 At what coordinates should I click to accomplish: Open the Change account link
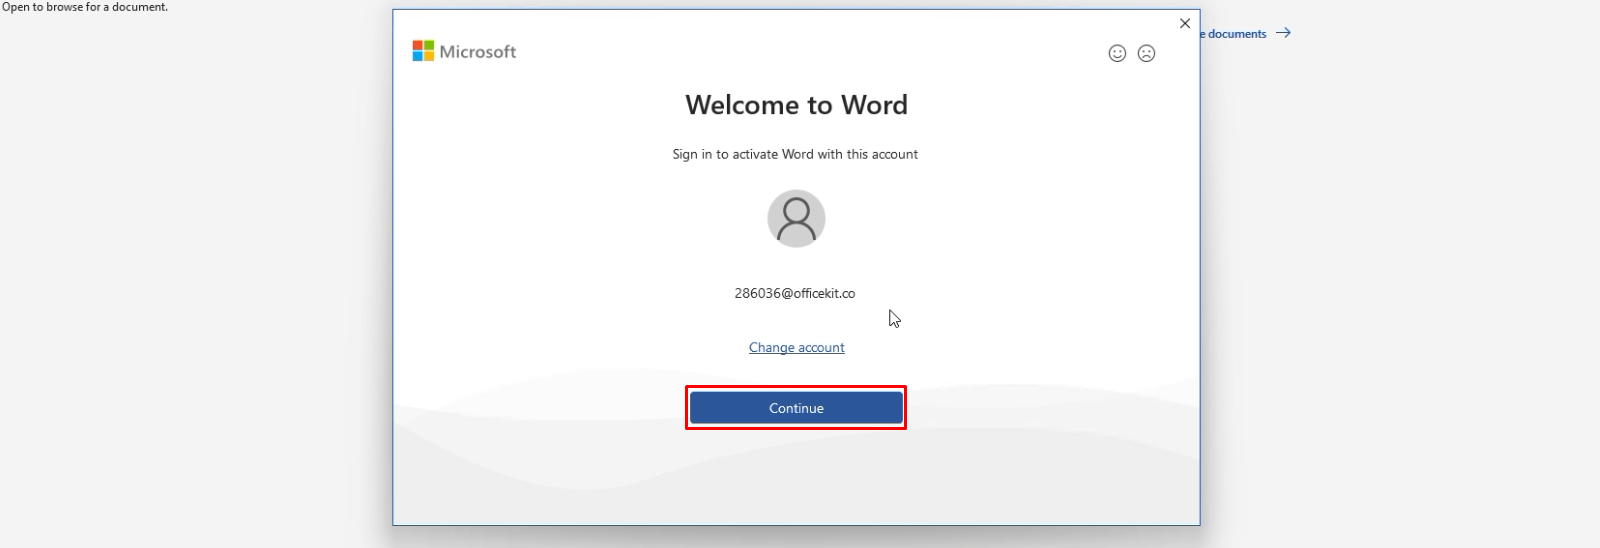pyautogui.click(x=797, y=347)
